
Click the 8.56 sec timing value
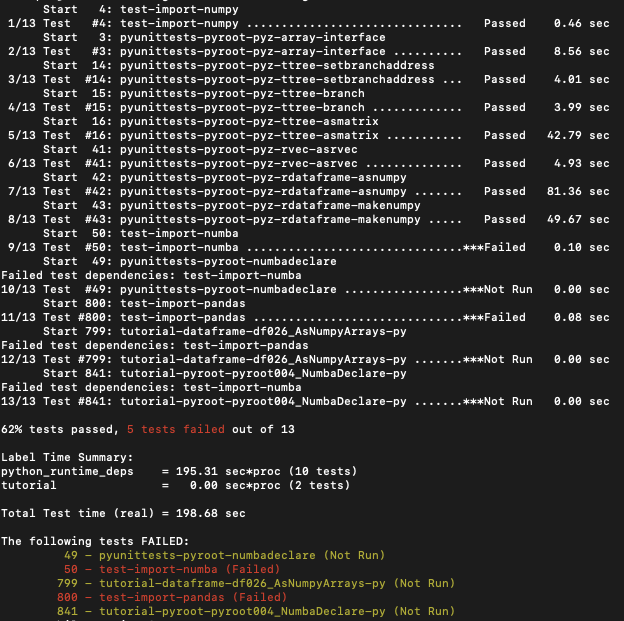click(581, 51)
